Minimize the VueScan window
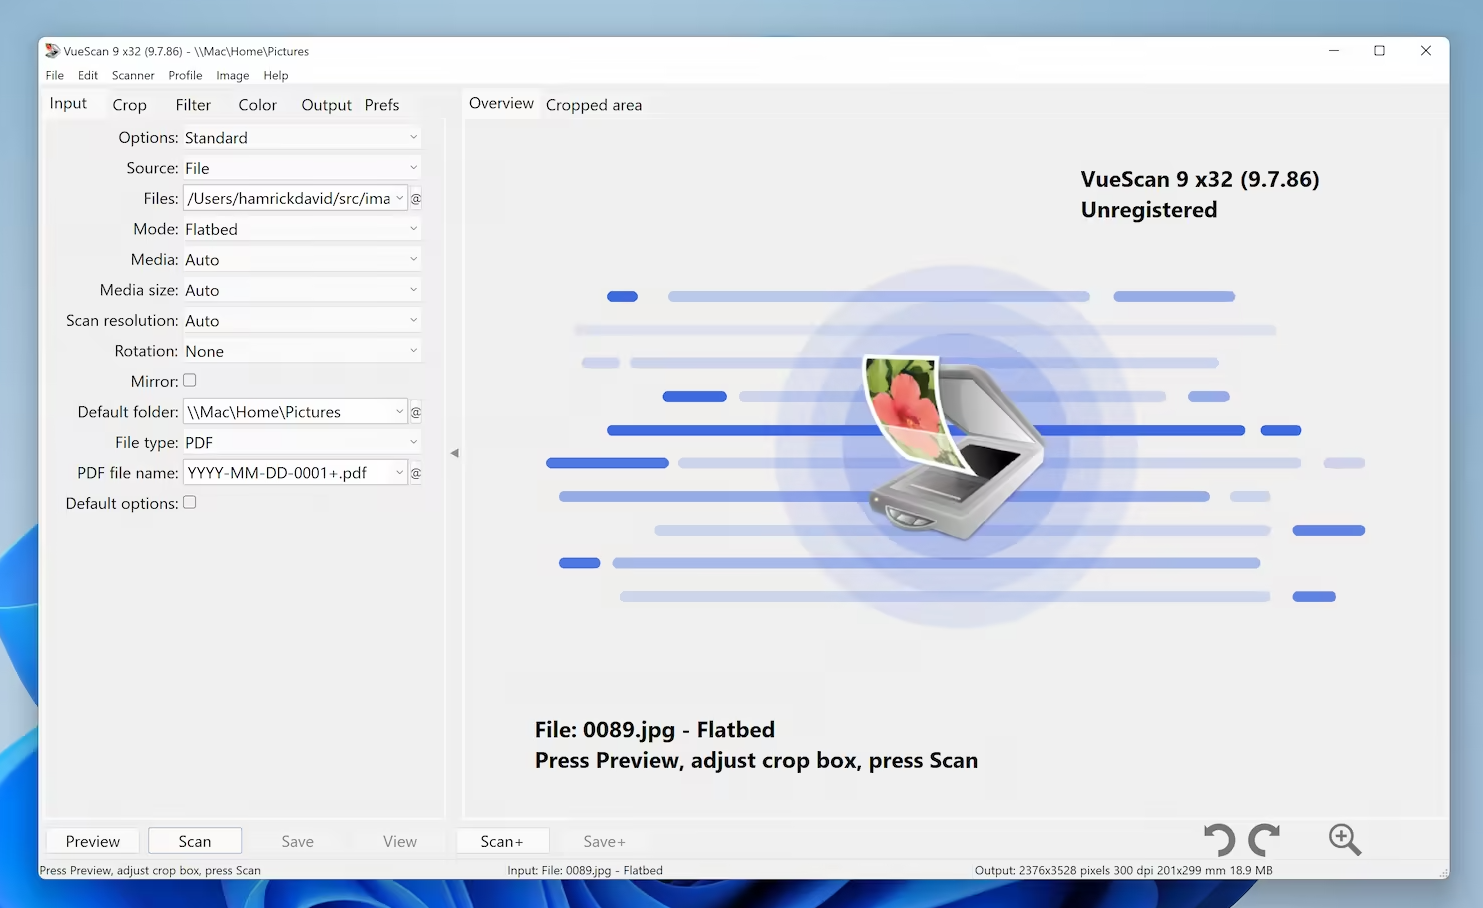The height and width of the screenshot is (908, 1483). (x=1334, y=51)
